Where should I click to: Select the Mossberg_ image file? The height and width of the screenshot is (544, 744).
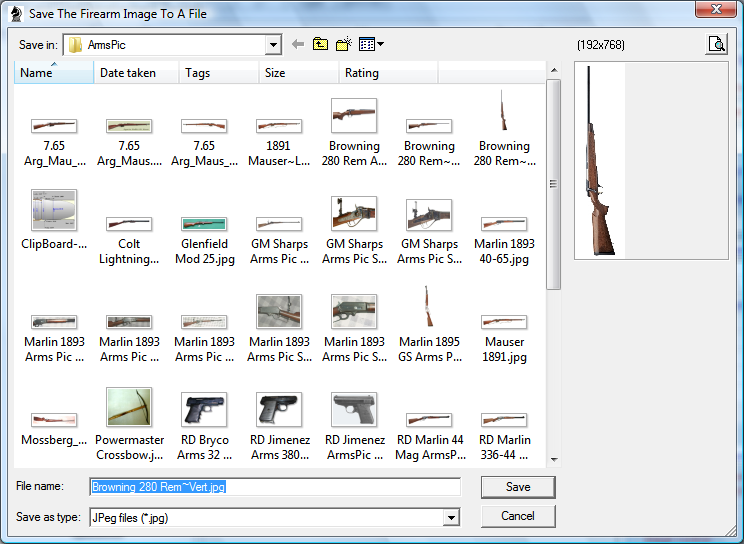point(54,429)
